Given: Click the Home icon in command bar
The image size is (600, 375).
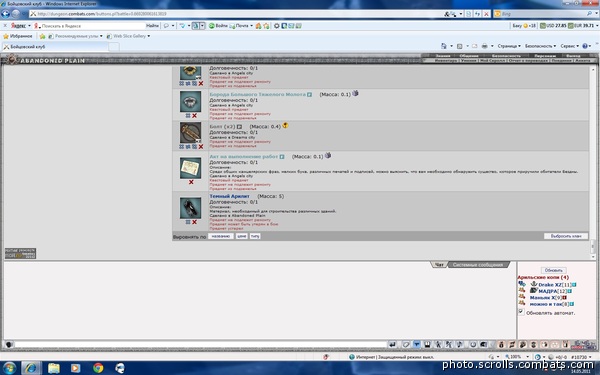Looking at the screenshot, I should (x=444, y=46).
